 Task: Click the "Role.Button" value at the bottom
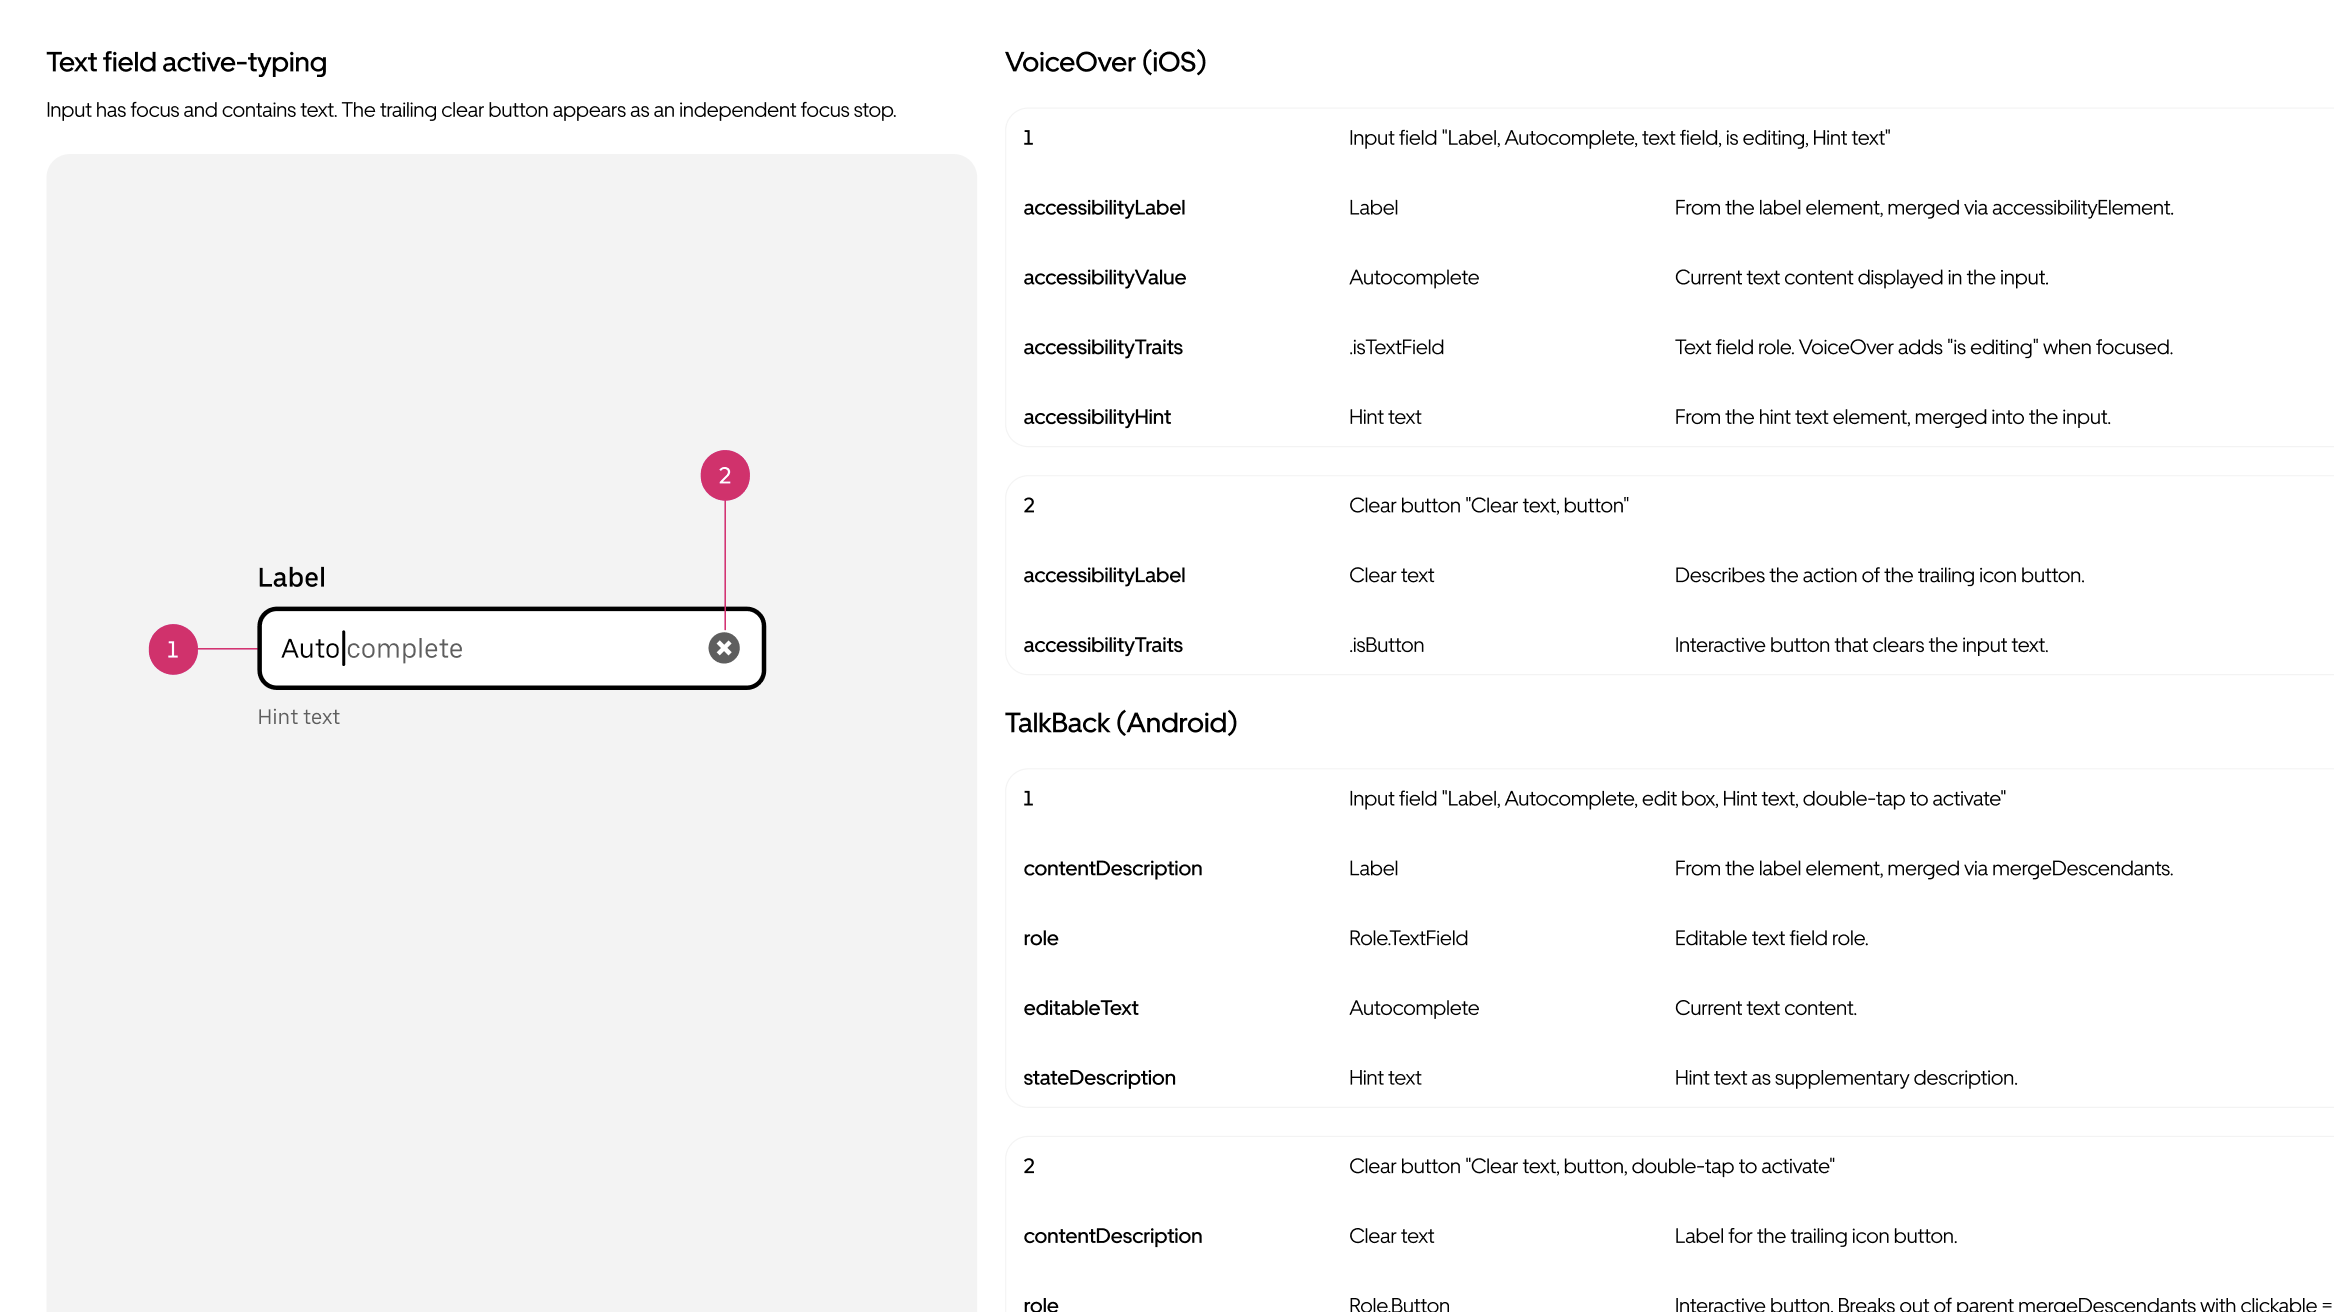point(1399,1304)
